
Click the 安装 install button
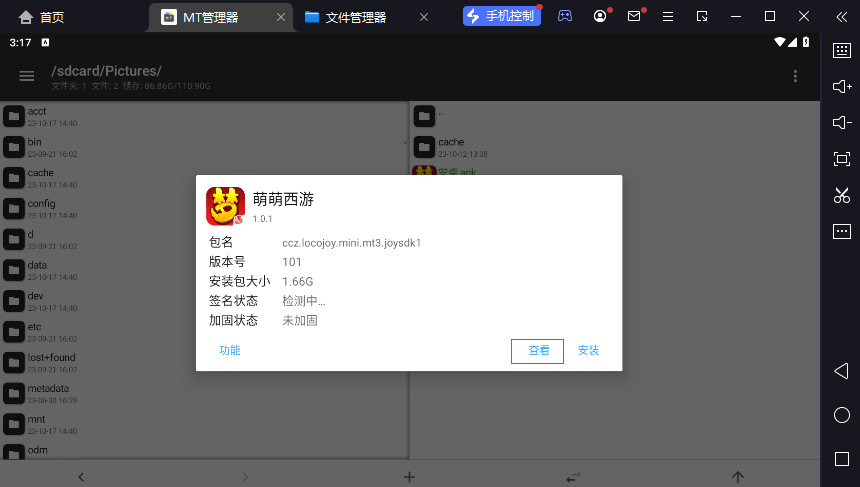[589, 350]
